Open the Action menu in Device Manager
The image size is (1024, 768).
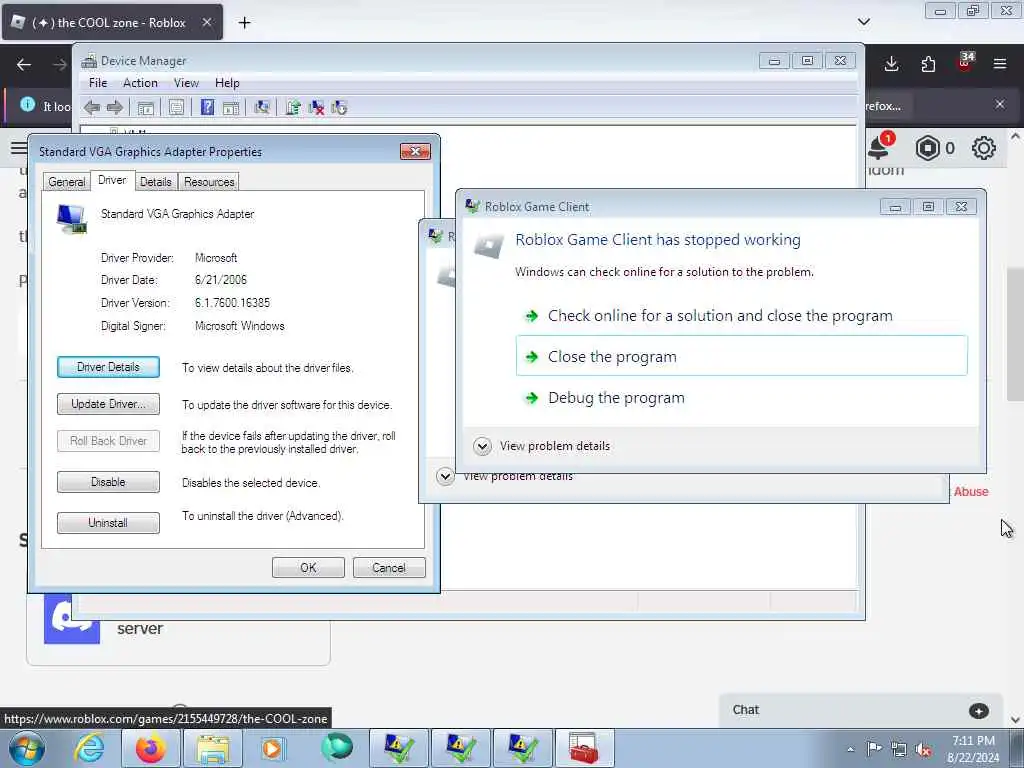(140, 83)
